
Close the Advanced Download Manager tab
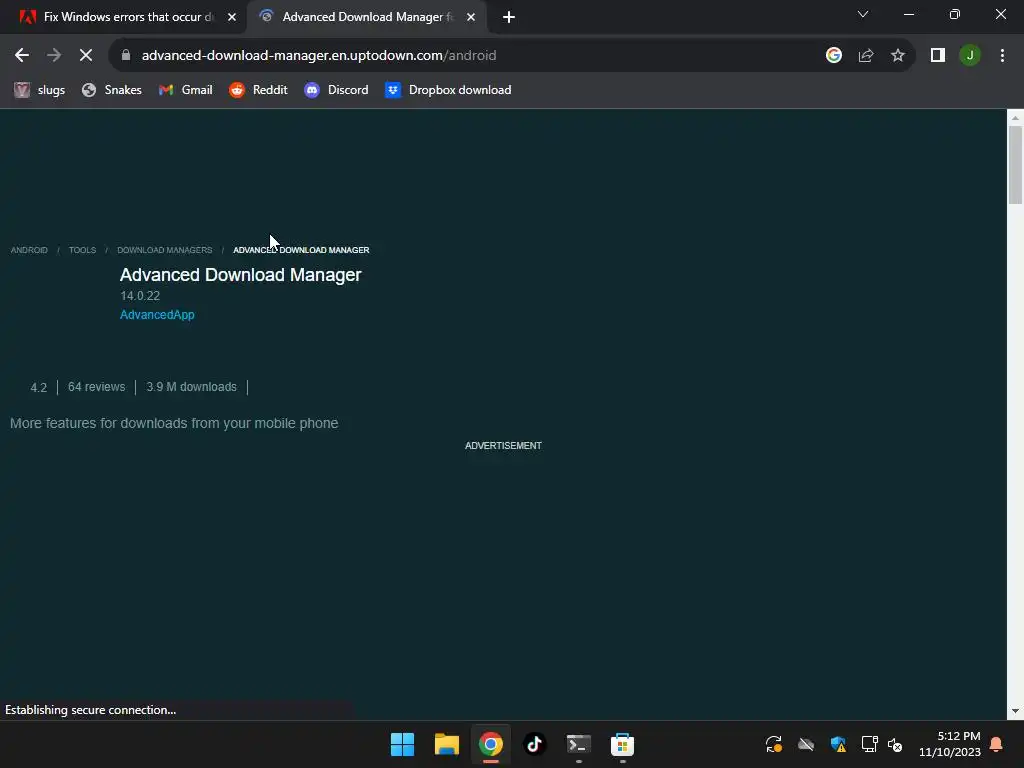471,18
